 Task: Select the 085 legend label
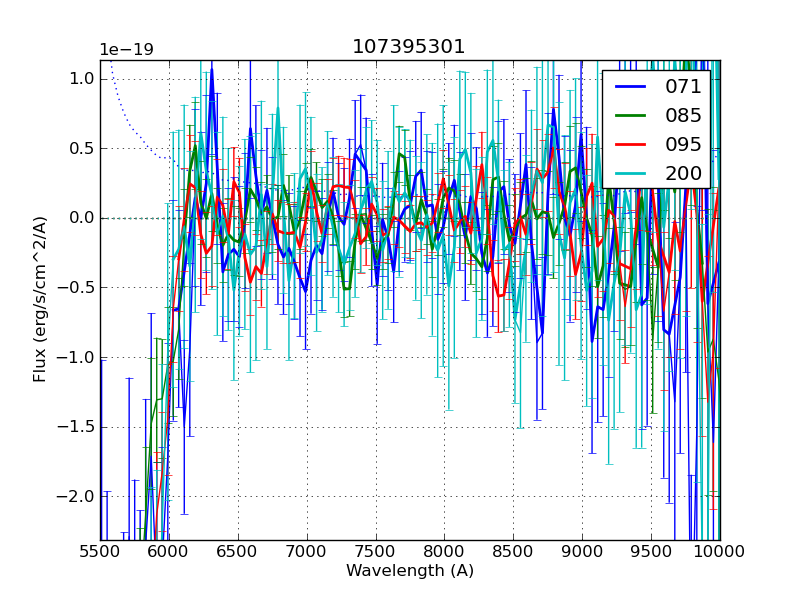point(683,115)
